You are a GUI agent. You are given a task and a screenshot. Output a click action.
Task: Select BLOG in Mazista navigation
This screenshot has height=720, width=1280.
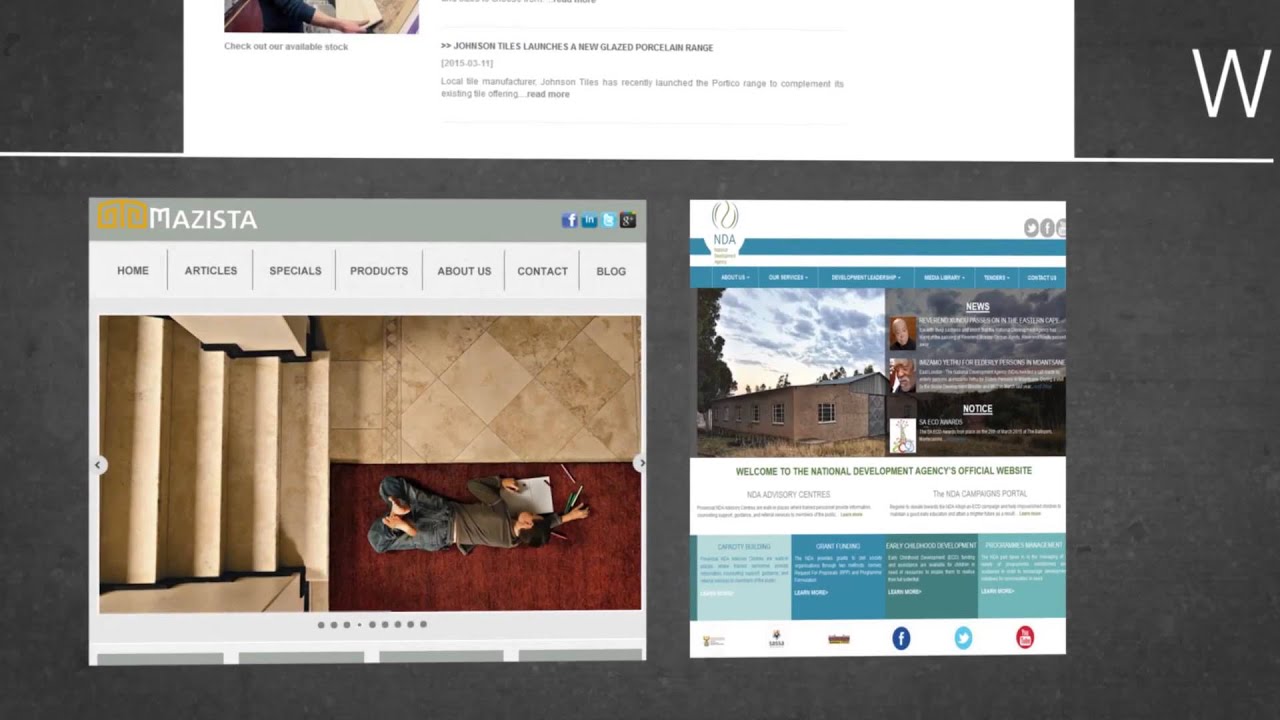[x=611, y=271]
